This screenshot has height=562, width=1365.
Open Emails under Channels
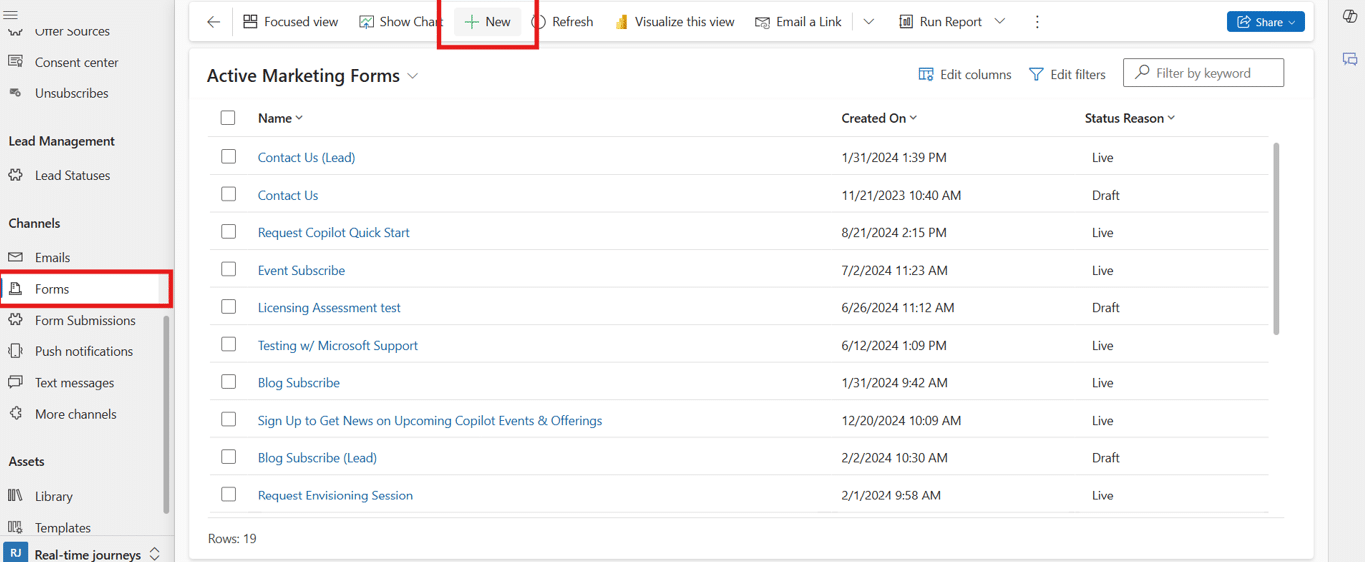point(52,257)
